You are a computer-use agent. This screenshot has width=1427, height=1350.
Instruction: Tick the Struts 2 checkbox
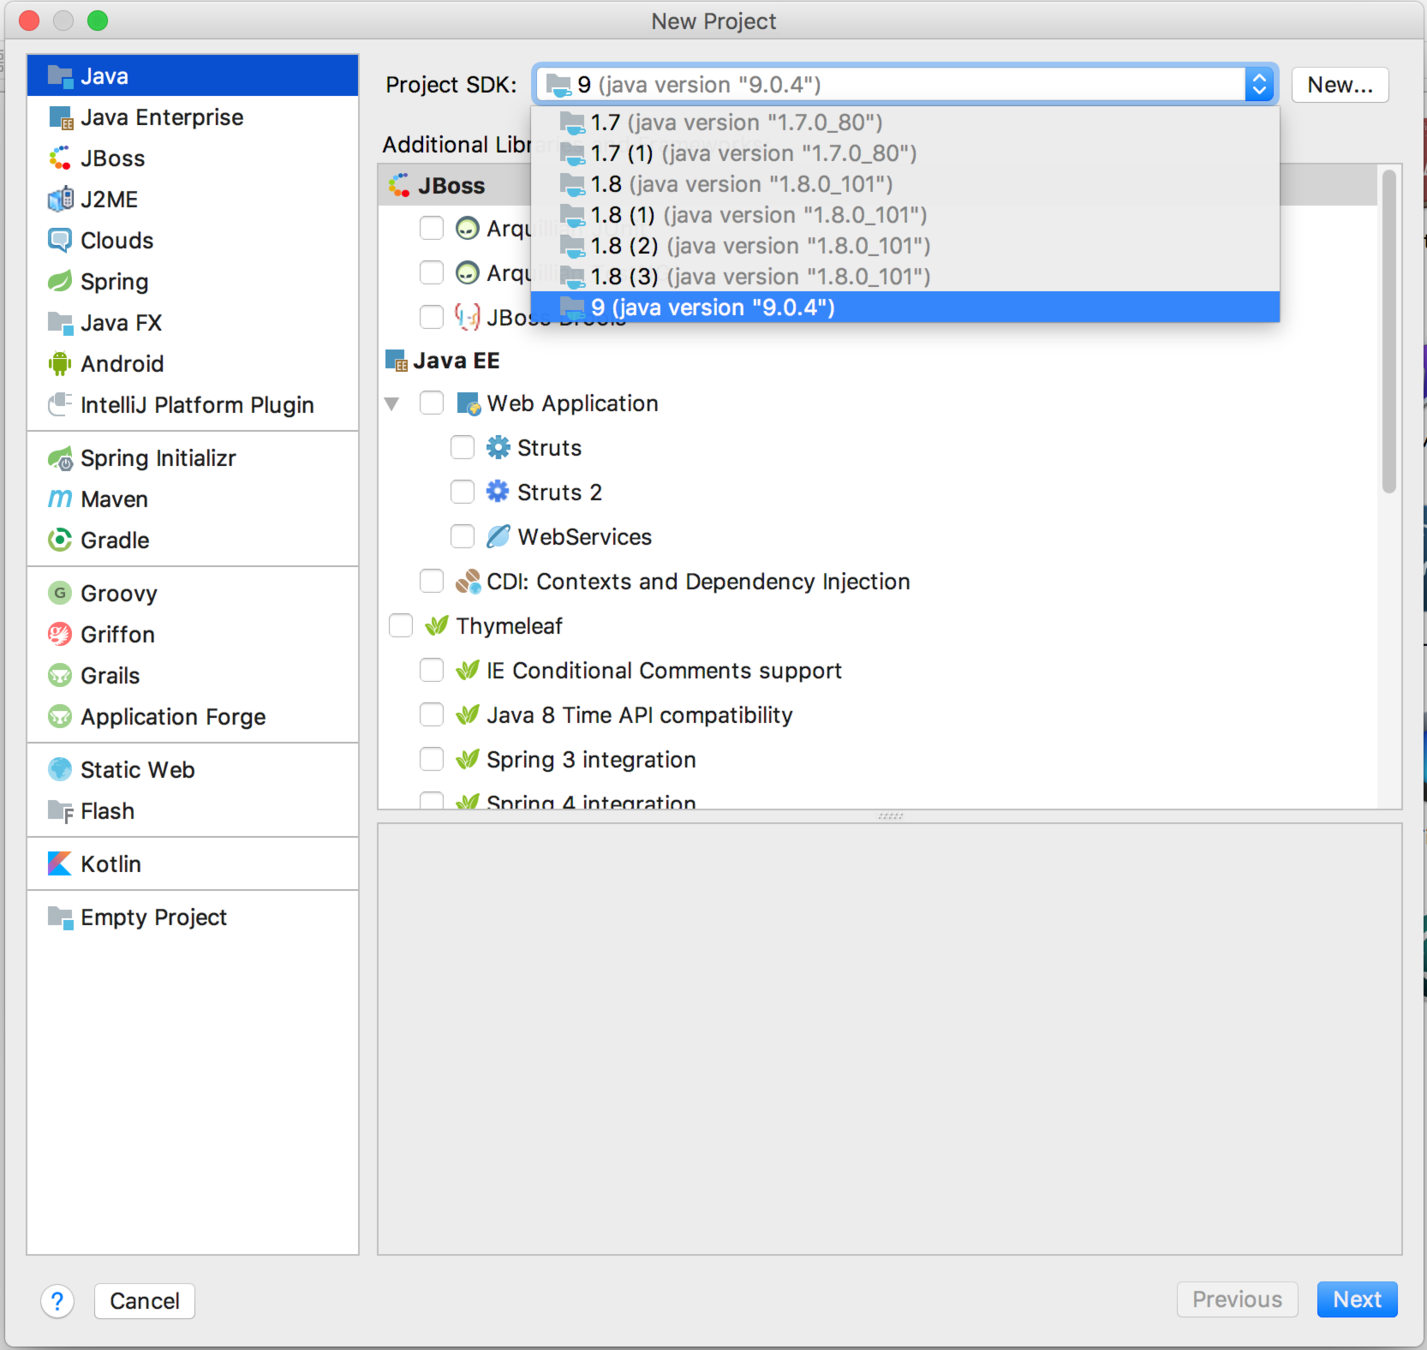462,492
